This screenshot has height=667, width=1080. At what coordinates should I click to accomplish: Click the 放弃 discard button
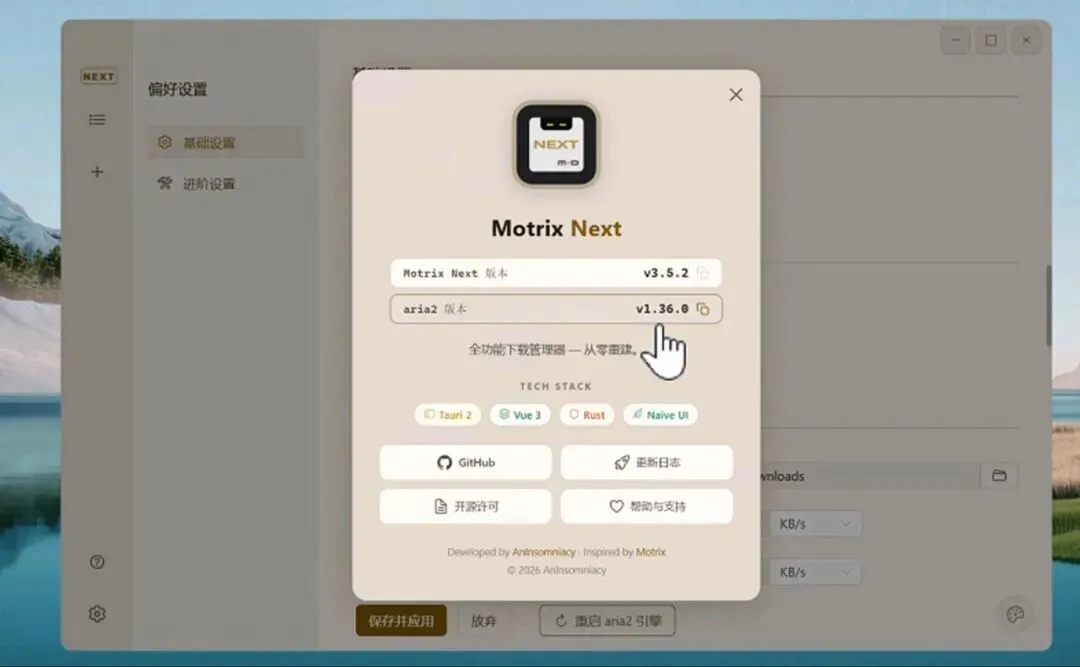coord(484,621)
